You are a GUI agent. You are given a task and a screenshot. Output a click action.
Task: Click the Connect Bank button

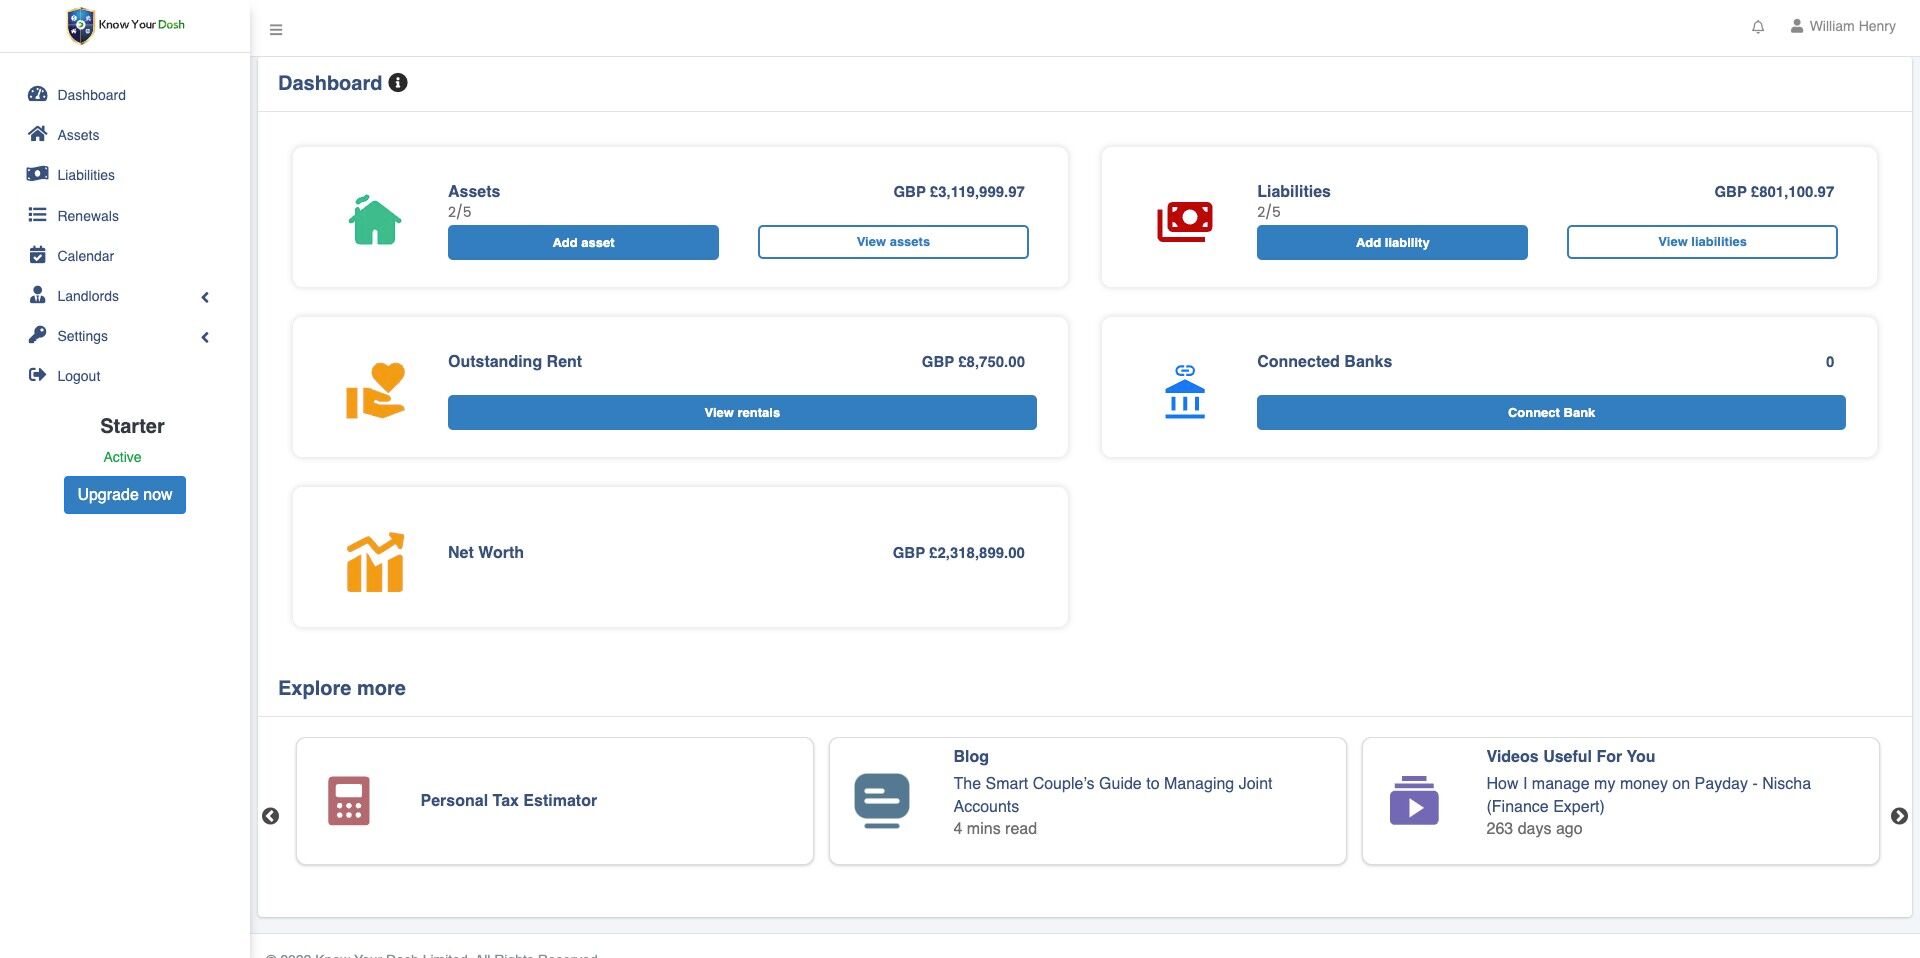1551,413
